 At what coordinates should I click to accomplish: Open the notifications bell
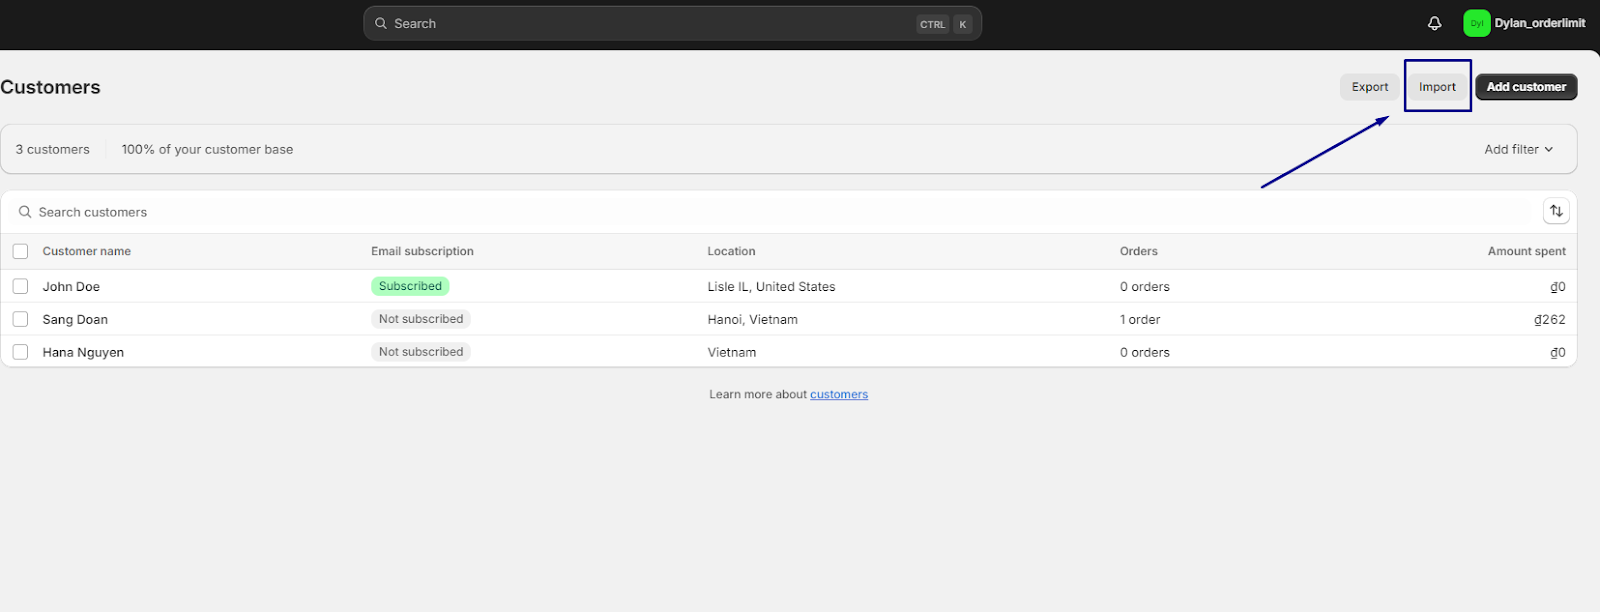click(1434, 23)
